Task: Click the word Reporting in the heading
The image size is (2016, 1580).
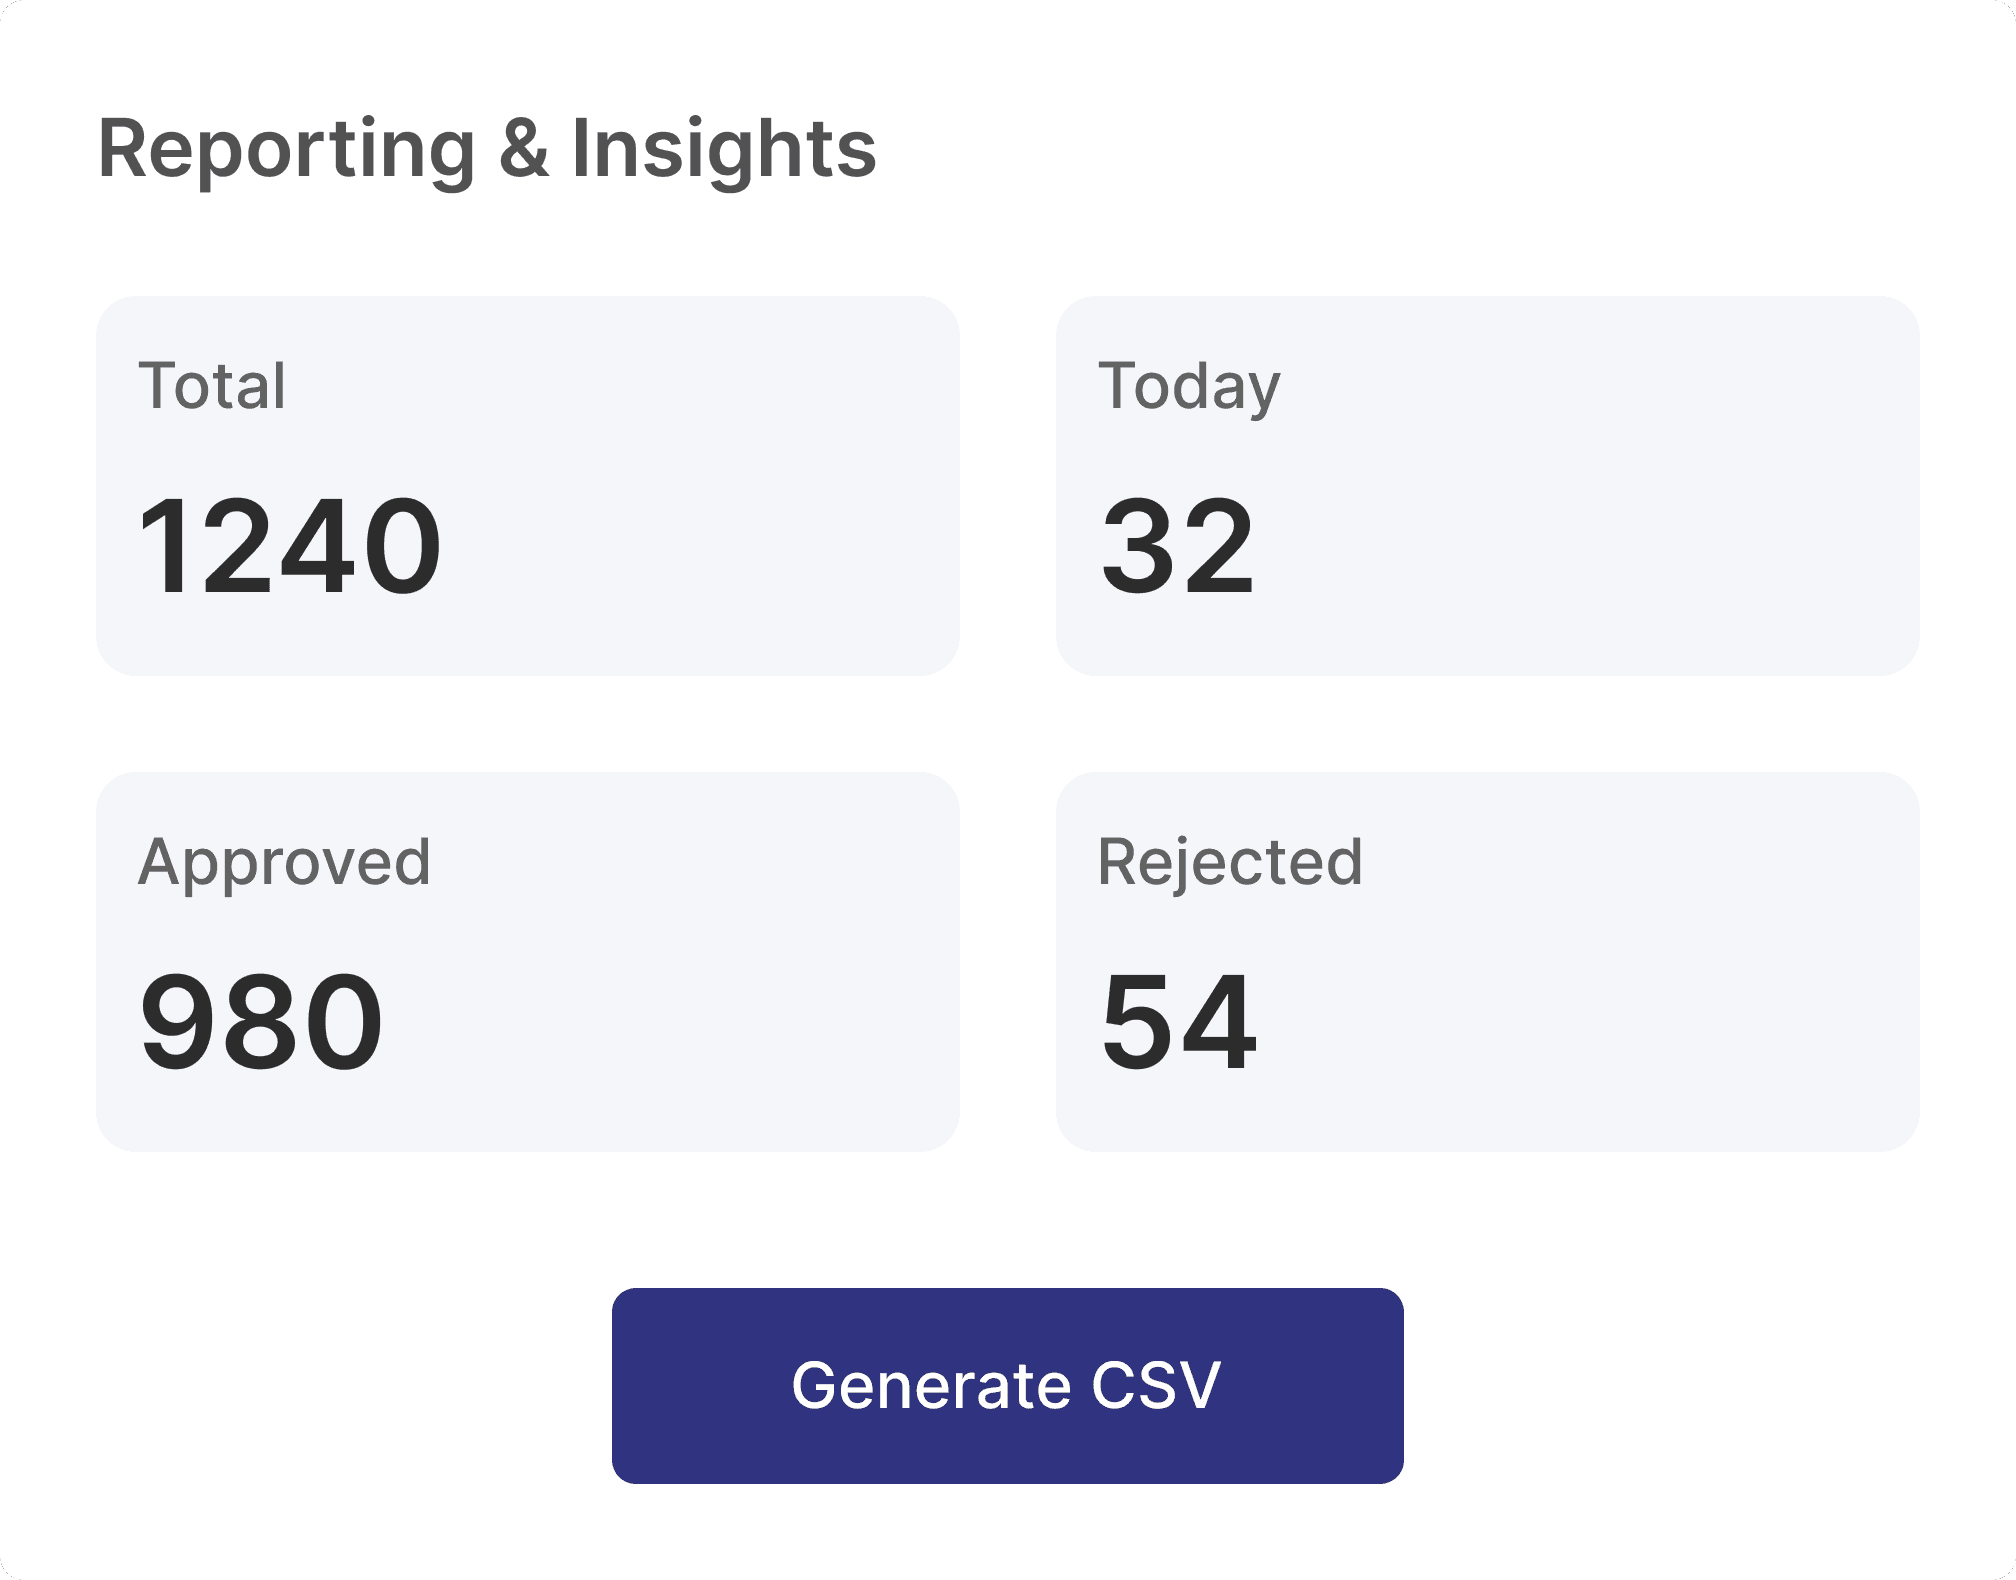Action: (x=287, y=150)
